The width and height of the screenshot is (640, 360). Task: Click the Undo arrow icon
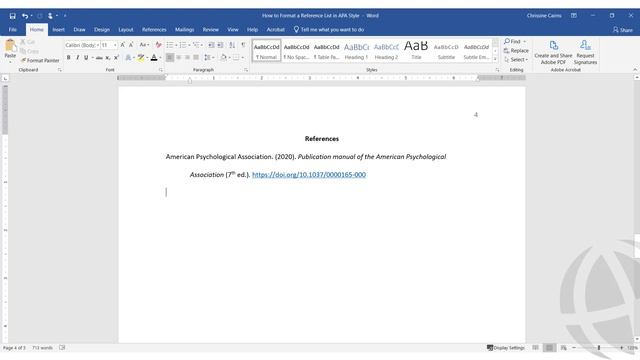pyautogui.click(x=25, y=16)
